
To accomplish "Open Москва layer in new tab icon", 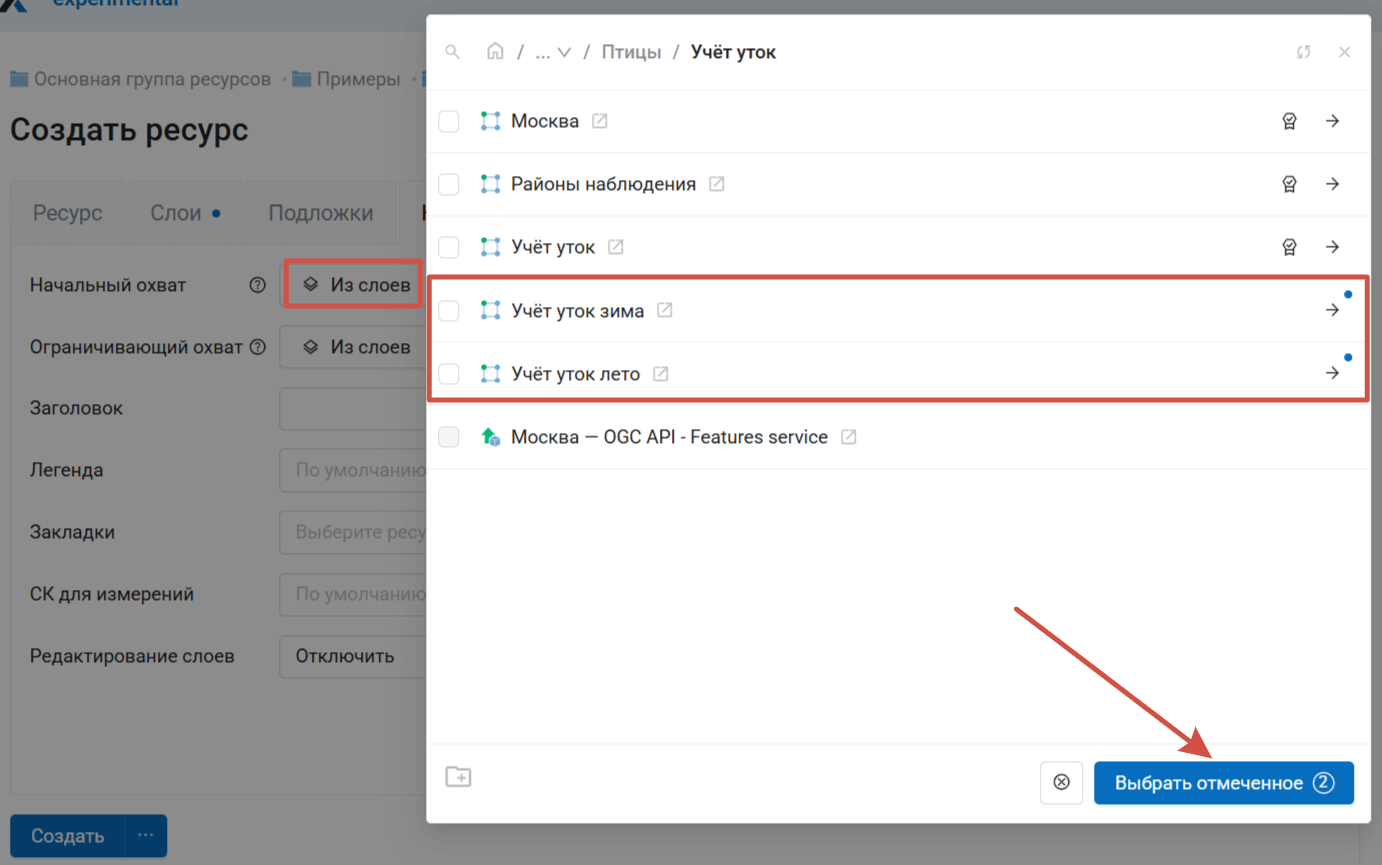I will tap(600, 121).
